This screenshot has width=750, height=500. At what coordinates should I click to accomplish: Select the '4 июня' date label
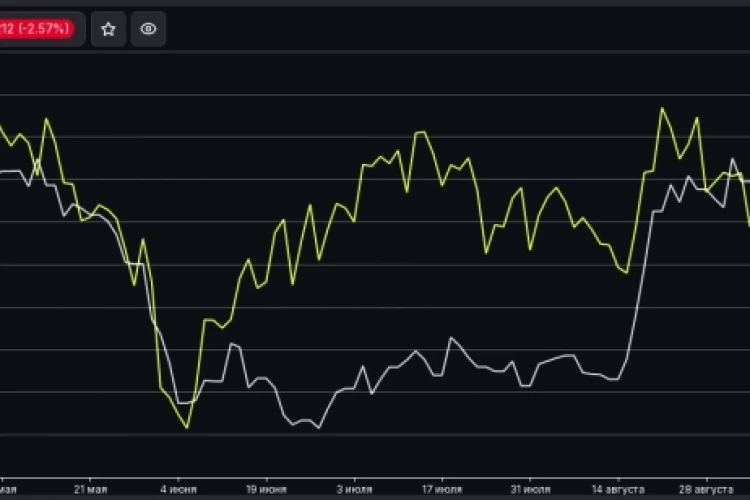coord(178,489)
